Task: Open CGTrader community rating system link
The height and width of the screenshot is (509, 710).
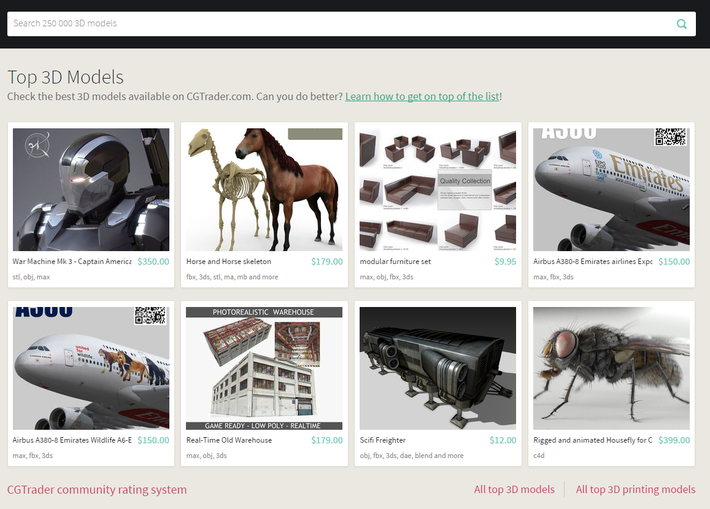Action: (x=97, y=490)
